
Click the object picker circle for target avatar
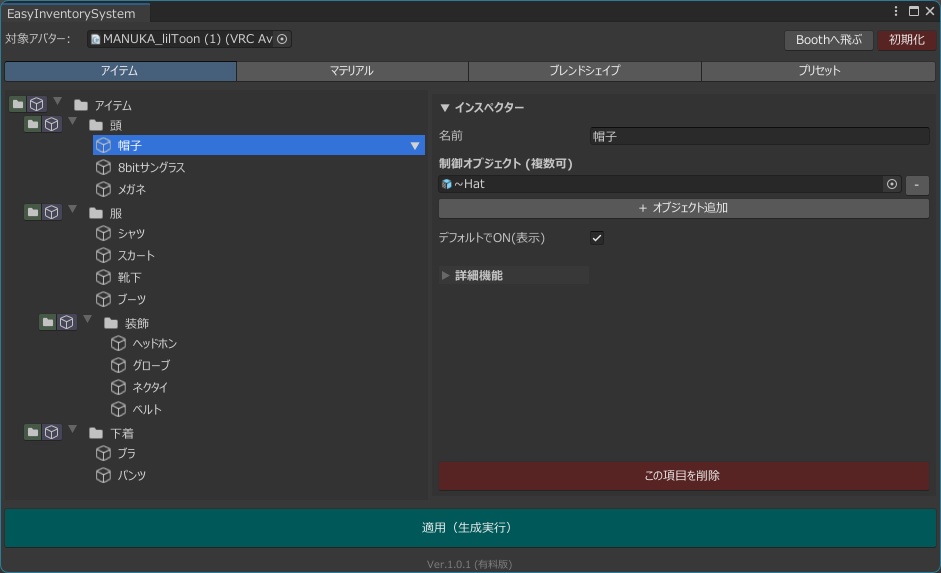point(282,39)
